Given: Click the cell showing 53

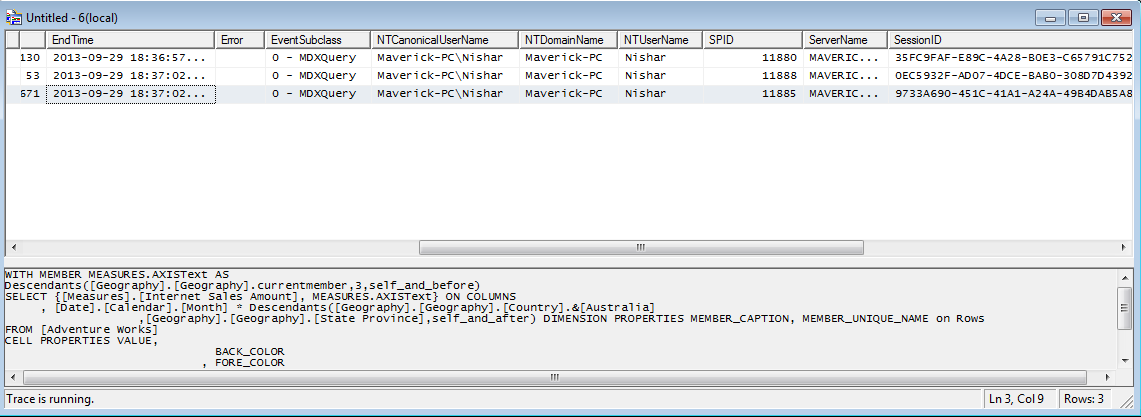Looking at the screenshot, I should tap(32, 76).
